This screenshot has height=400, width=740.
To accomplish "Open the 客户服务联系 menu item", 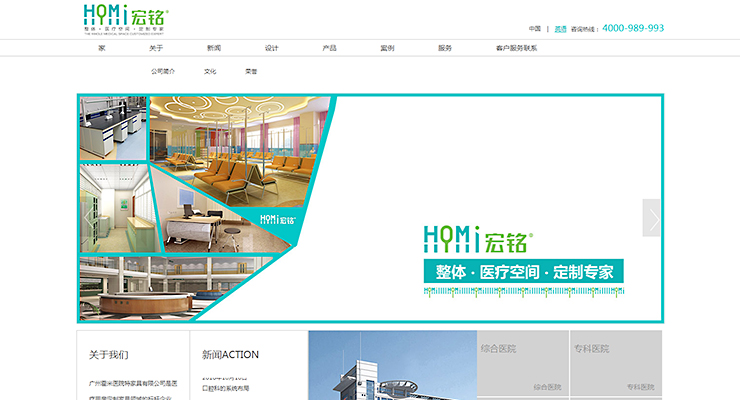I will pos(517,48).
